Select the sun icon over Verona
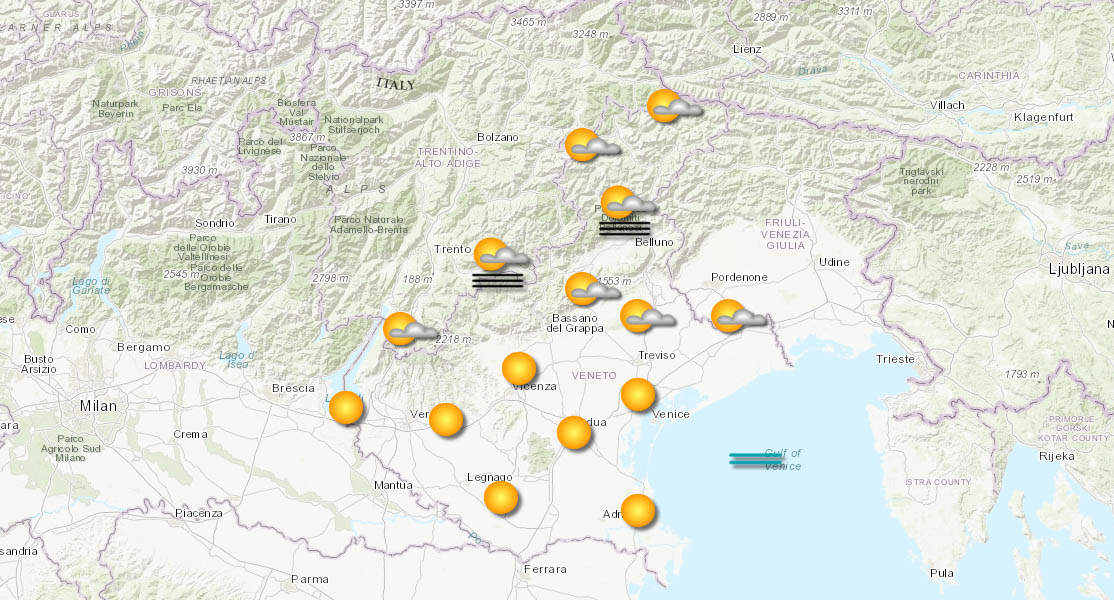This screenshot has width=1114, height=600. tap(446, 419)
